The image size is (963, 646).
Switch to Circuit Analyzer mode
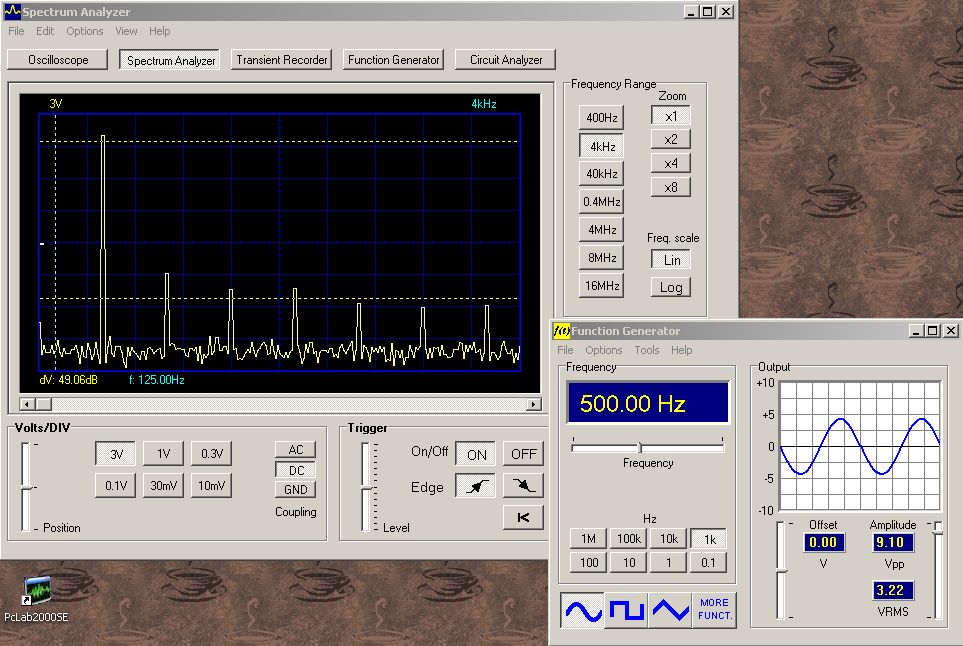(506, 60)
